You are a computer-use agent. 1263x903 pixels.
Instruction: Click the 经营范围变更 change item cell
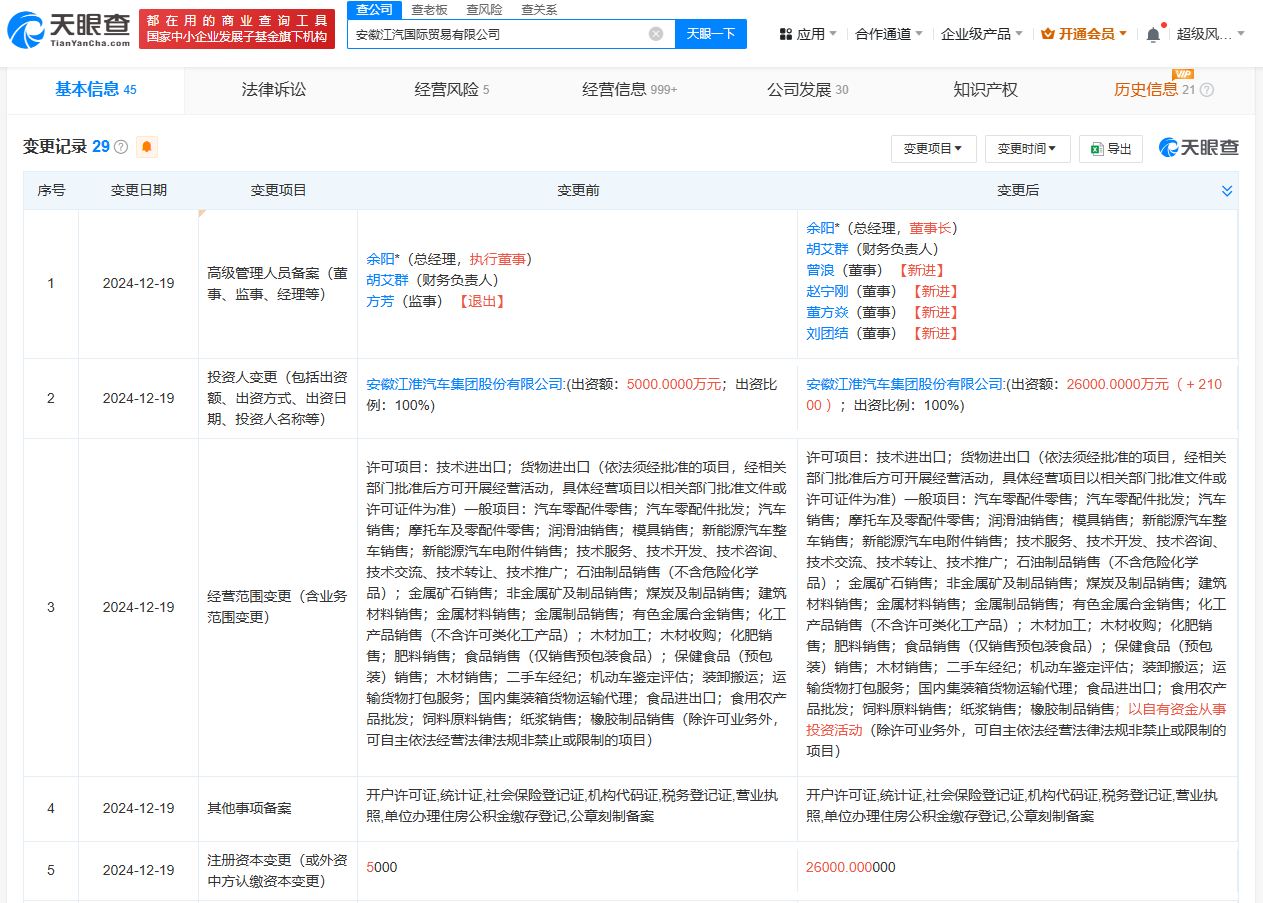click(278, 607)
